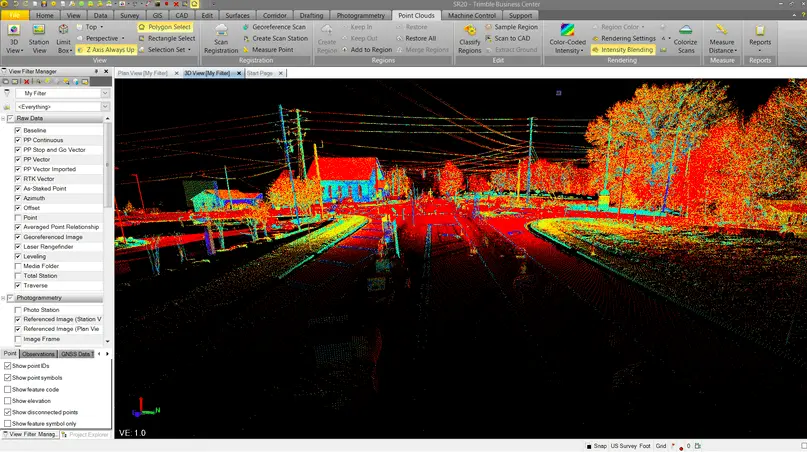Click the Polygon Select button

(x=164, y=27)
